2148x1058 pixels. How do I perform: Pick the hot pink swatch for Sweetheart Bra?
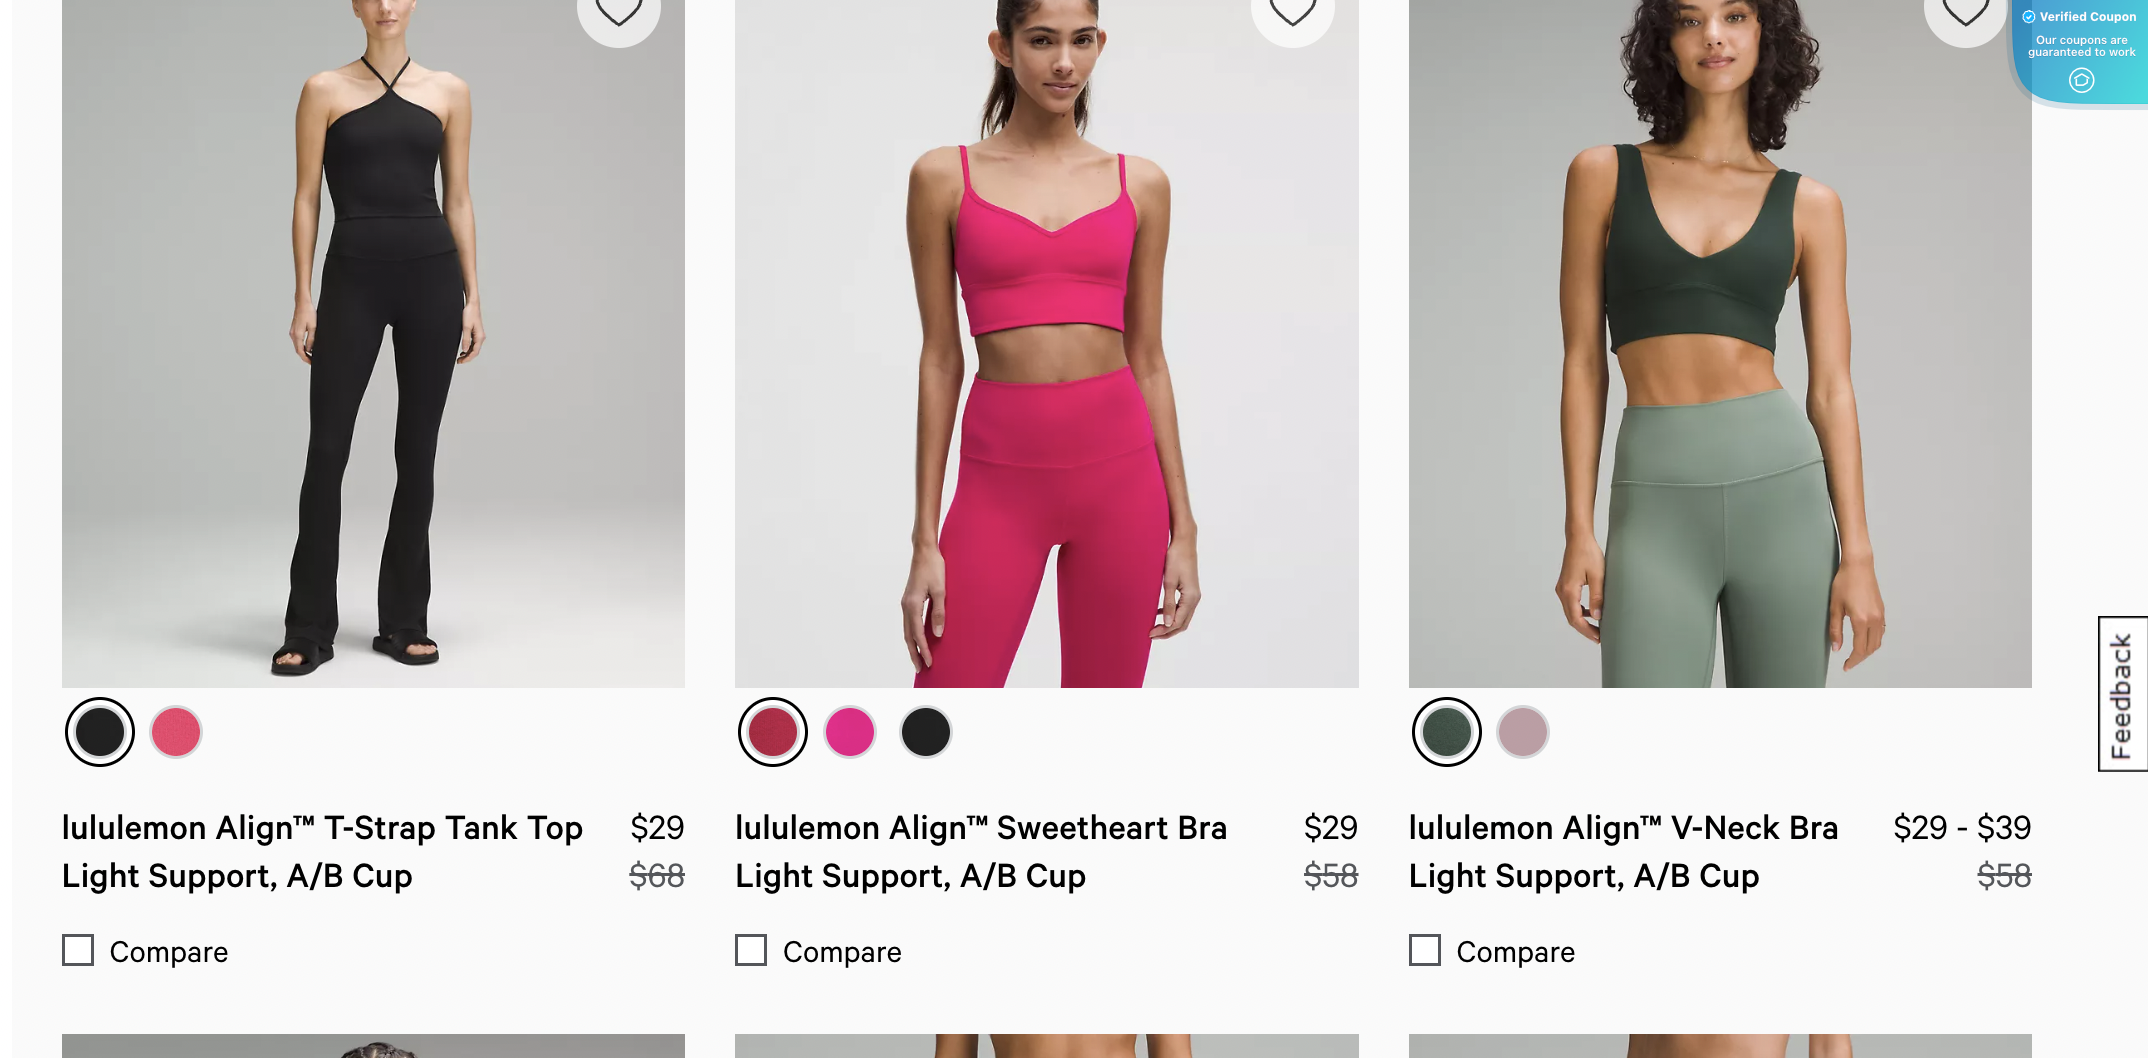(x=849, y=732)
